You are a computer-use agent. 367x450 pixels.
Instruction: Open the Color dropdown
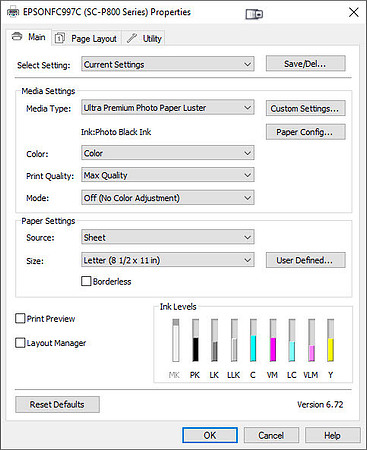tap(168, 153)
